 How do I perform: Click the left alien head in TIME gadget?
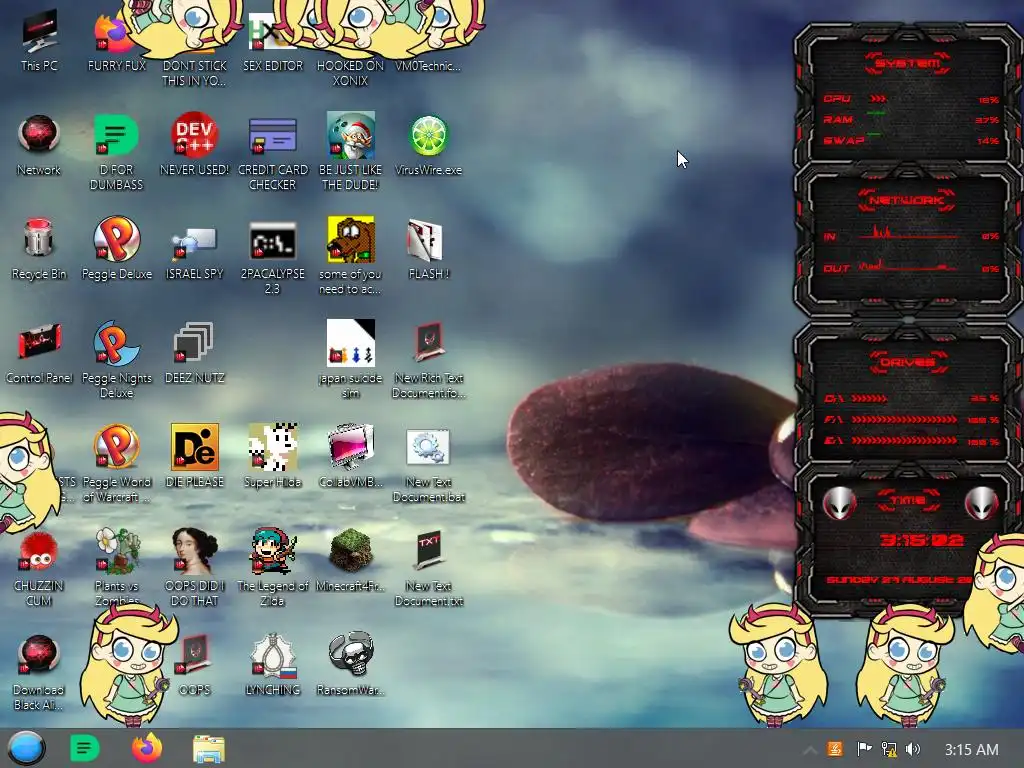pyautogui.click(x=839, y=503)
